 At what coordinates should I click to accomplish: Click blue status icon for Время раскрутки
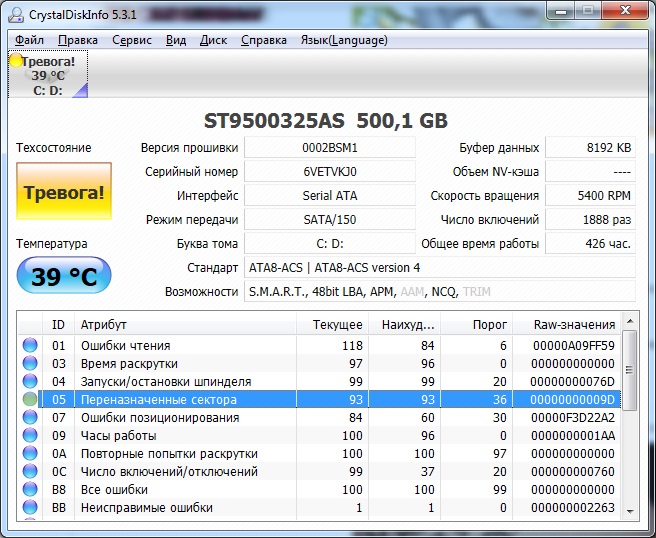point(30,364)
